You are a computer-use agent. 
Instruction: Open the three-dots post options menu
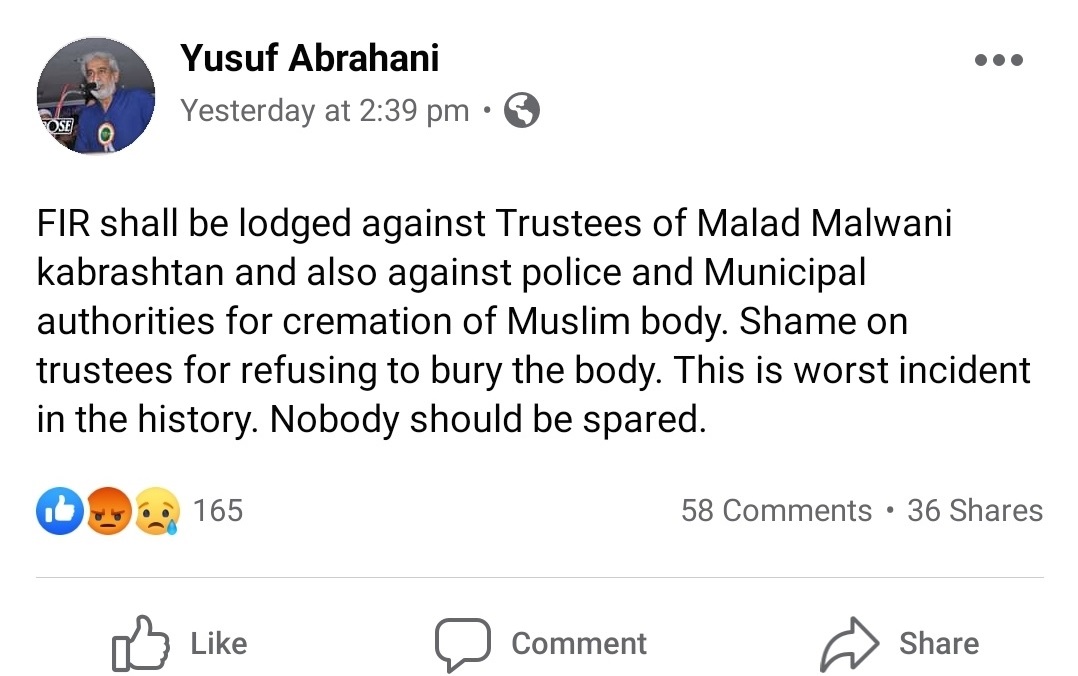click(x=998, y=60)
